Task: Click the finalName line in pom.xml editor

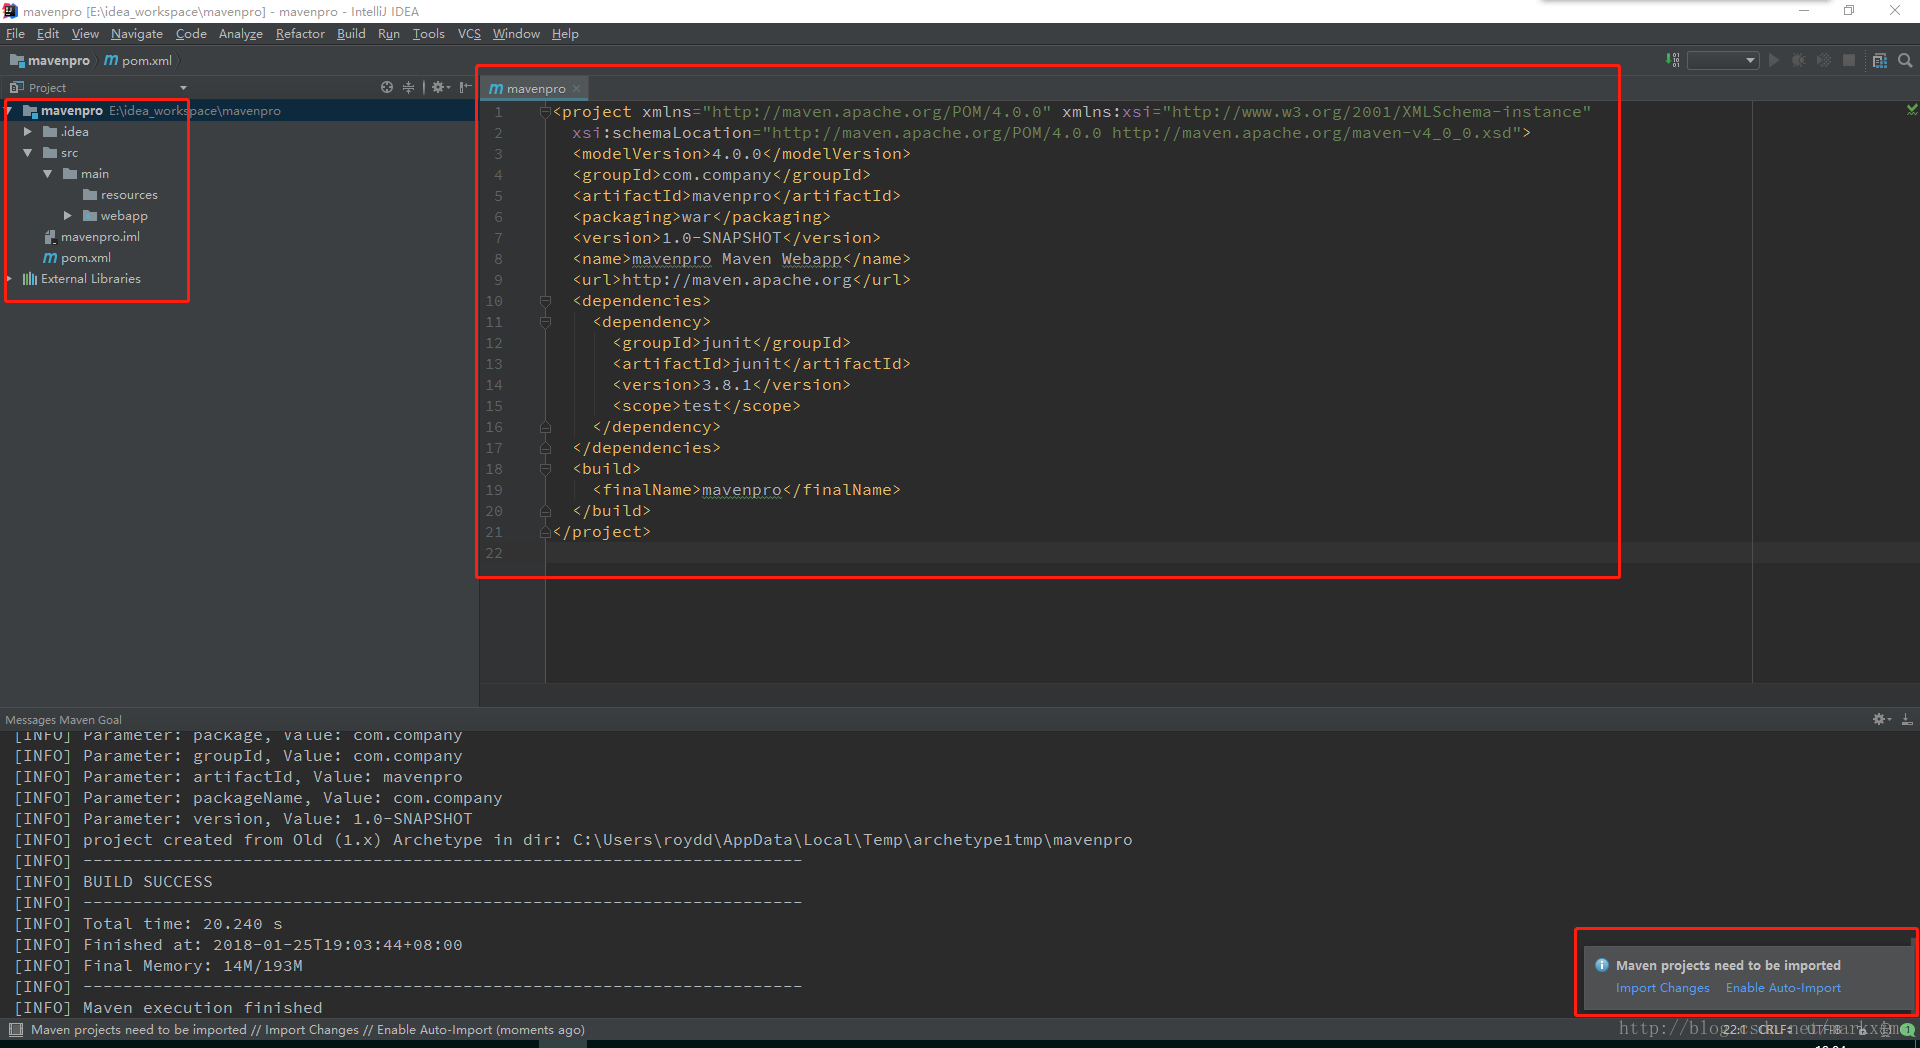Action: point(746,490)
